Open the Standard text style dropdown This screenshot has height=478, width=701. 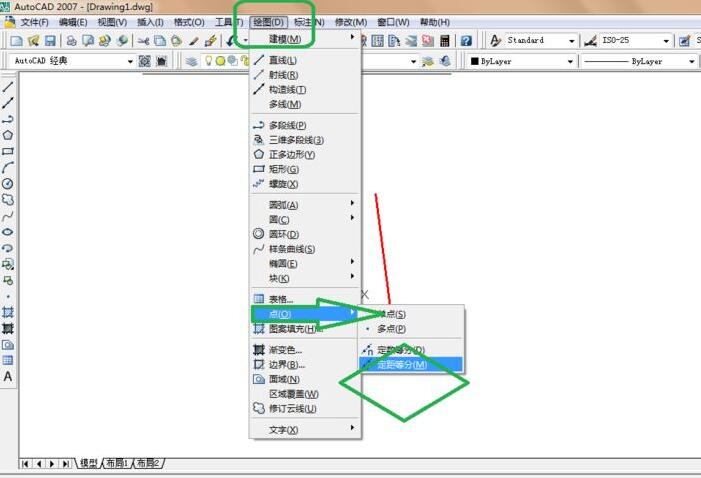[x=571, y=41]
